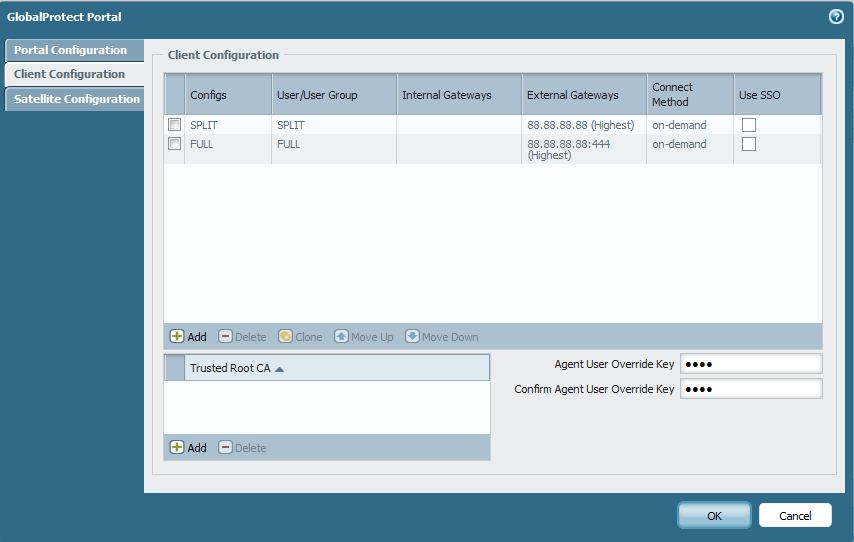The height and width of the screenshot is (542, 854).
Task: Enable Use SSO for FULL config
Action: click(x=748, y=144)
